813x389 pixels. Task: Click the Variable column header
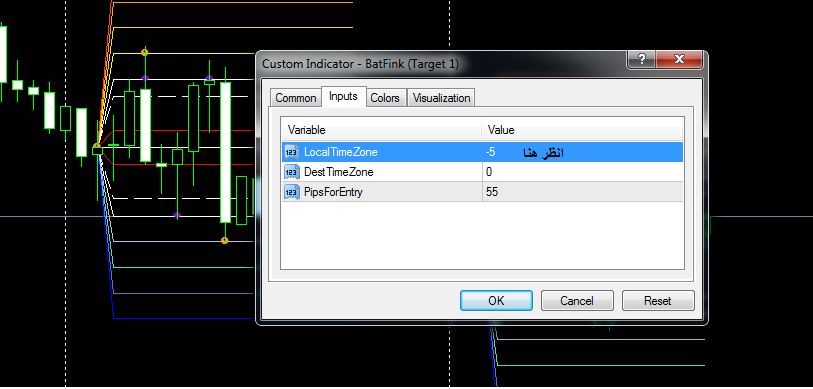(x=382, y=130)
